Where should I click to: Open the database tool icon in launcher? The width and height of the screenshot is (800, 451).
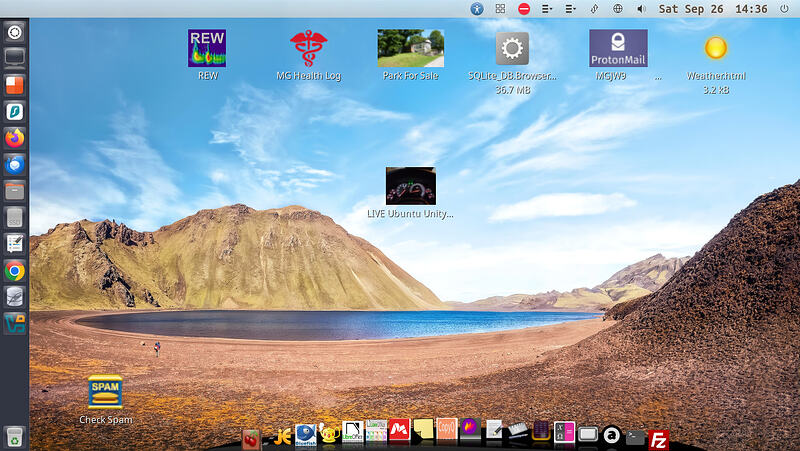pyautogui.click(x=14, y=297)
